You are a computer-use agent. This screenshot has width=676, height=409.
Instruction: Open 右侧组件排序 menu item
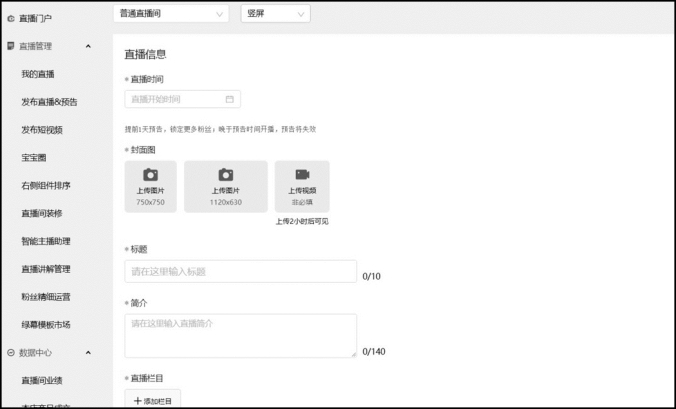coord(46,186)
